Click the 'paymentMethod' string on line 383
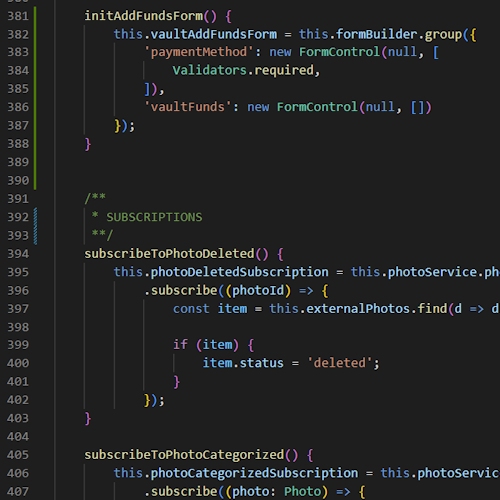Image resolution: width=500 pixels, height=500 pixels. click(199, 52)
